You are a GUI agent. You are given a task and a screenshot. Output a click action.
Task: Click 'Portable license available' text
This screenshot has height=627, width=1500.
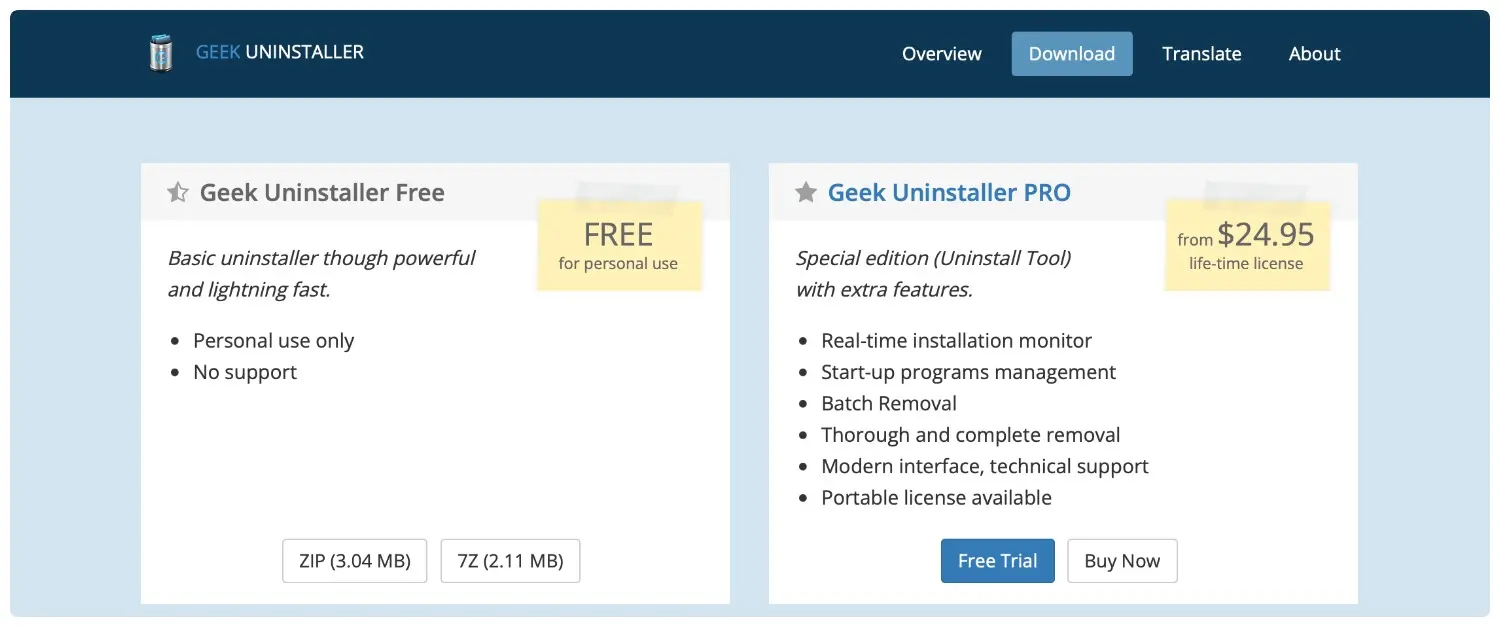coord(937,497)
